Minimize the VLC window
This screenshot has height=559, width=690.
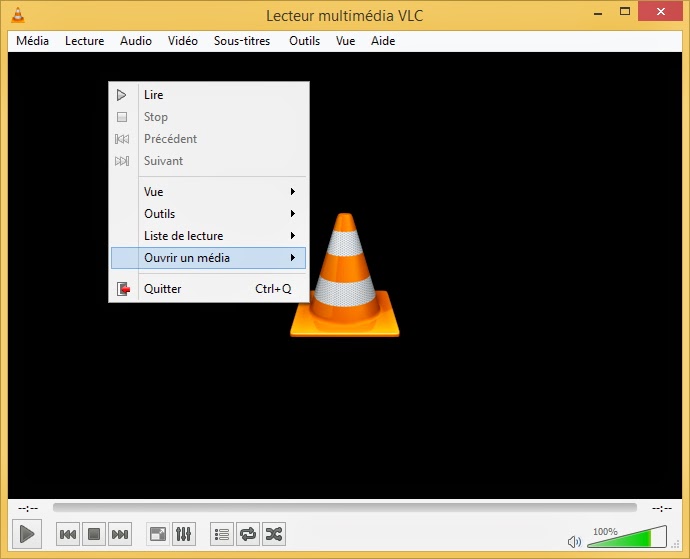[x=598, y=13]
